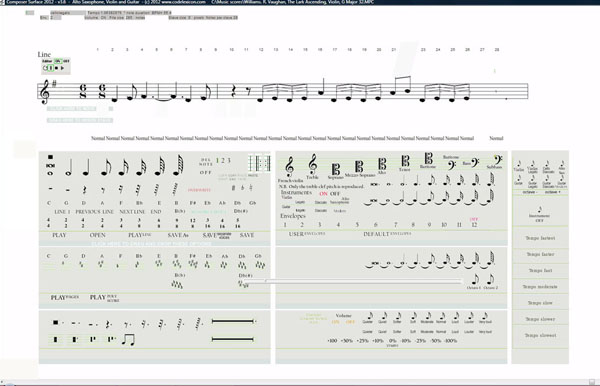Choose the Treble clef

pyautogui.click(x=313, y=164)
